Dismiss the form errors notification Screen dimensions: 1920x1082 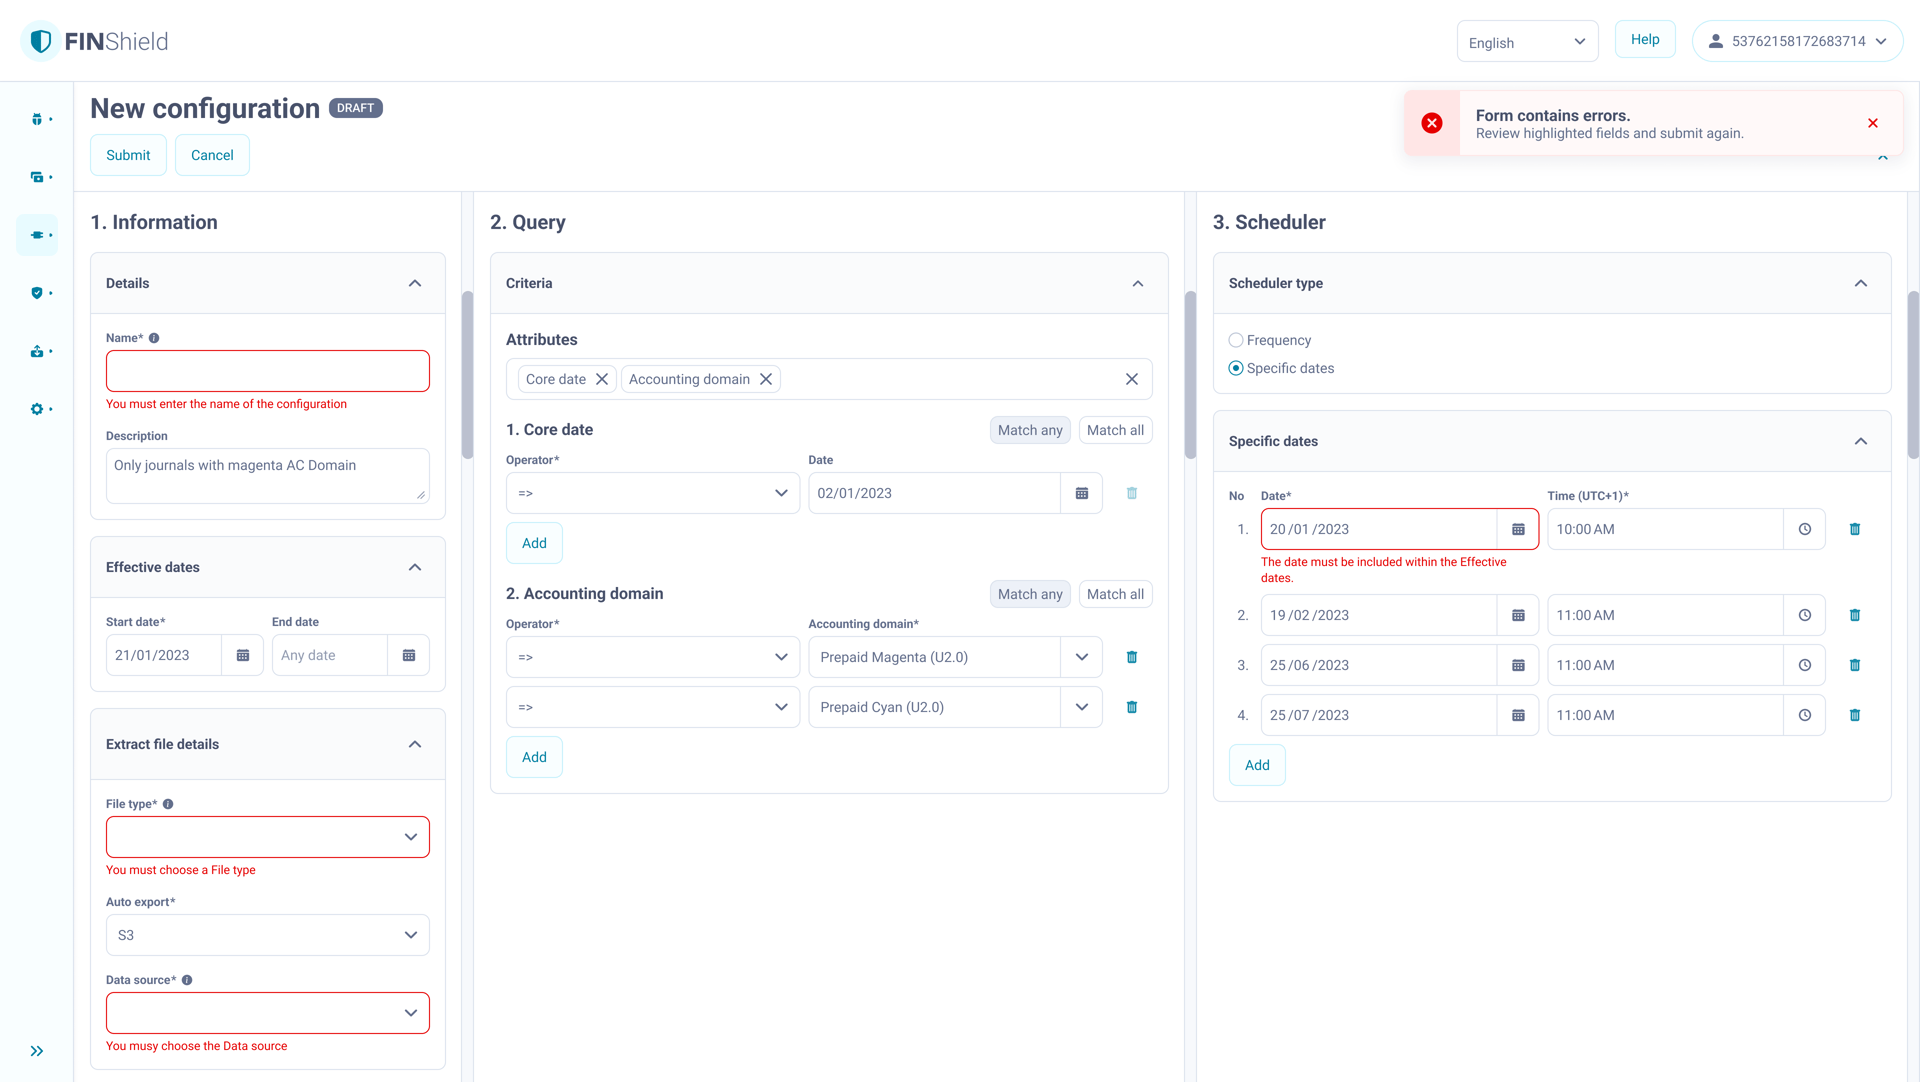1873,123
